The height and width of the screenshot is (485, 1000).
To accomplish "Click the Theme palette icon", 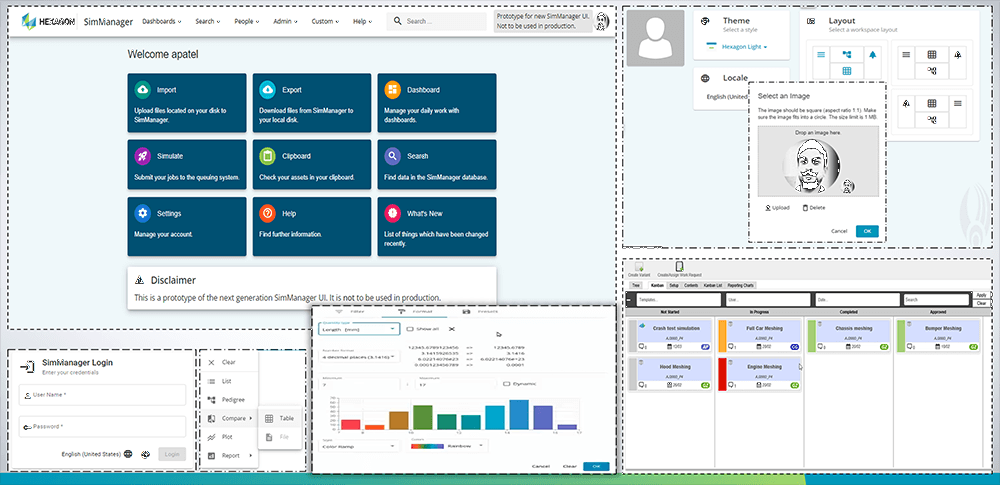I will click(705, 21).
